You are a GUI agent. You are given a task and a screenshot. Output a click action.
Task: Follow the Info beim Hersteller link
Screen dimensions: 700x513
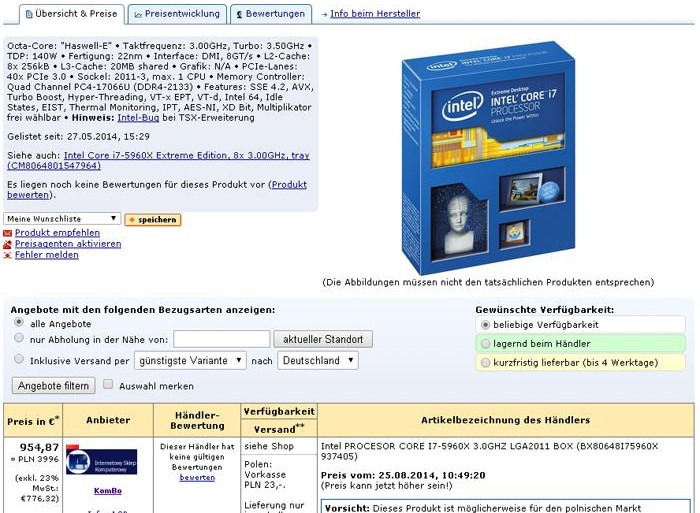coord(375,14)
